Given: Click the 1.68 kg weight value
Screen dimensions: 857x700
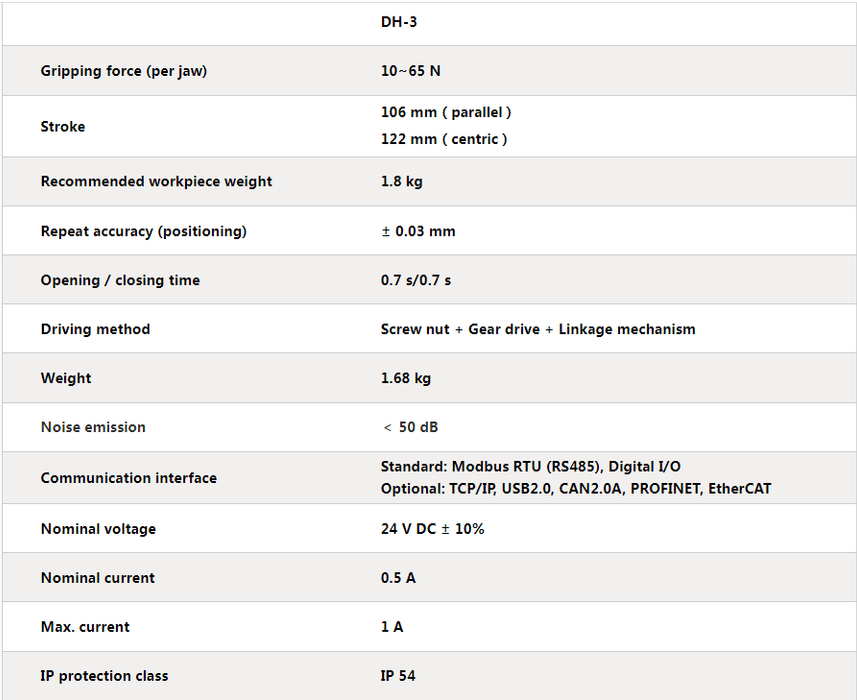Looking at the screenshot, I should point(406,378).
